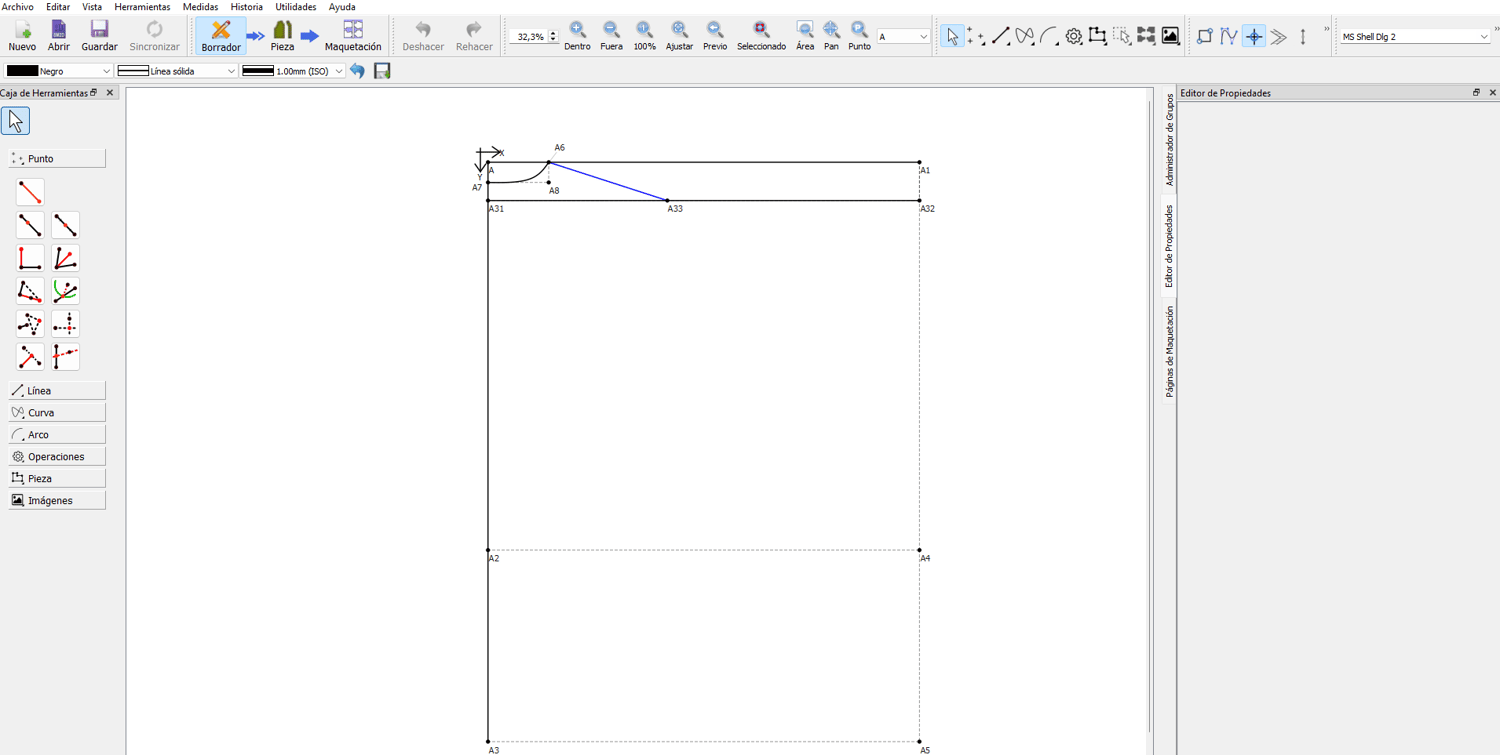The height and width of the screenshot is (755, 1500).
Task: Select the bisector point tool
Action: click(65, 258)
